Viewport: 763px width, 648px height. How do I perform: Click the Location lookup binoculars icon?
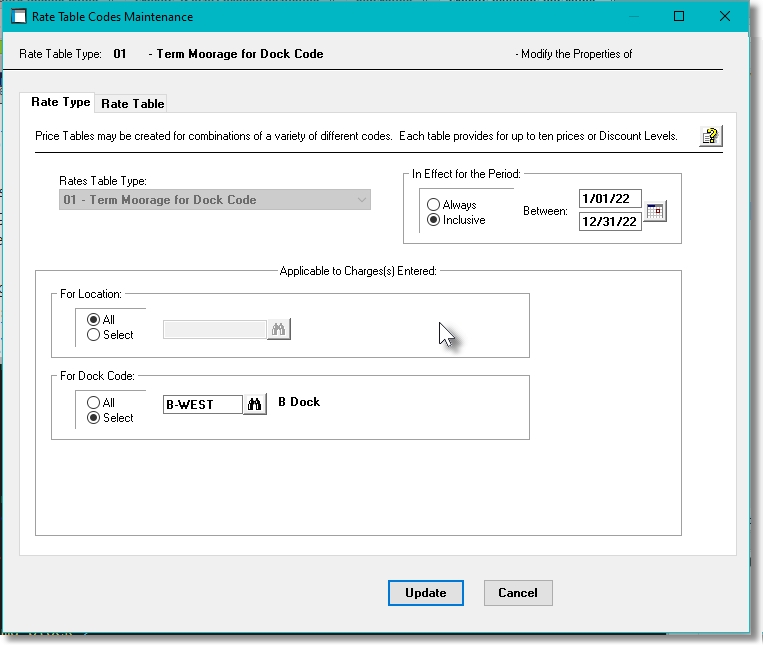pos(278,329)
